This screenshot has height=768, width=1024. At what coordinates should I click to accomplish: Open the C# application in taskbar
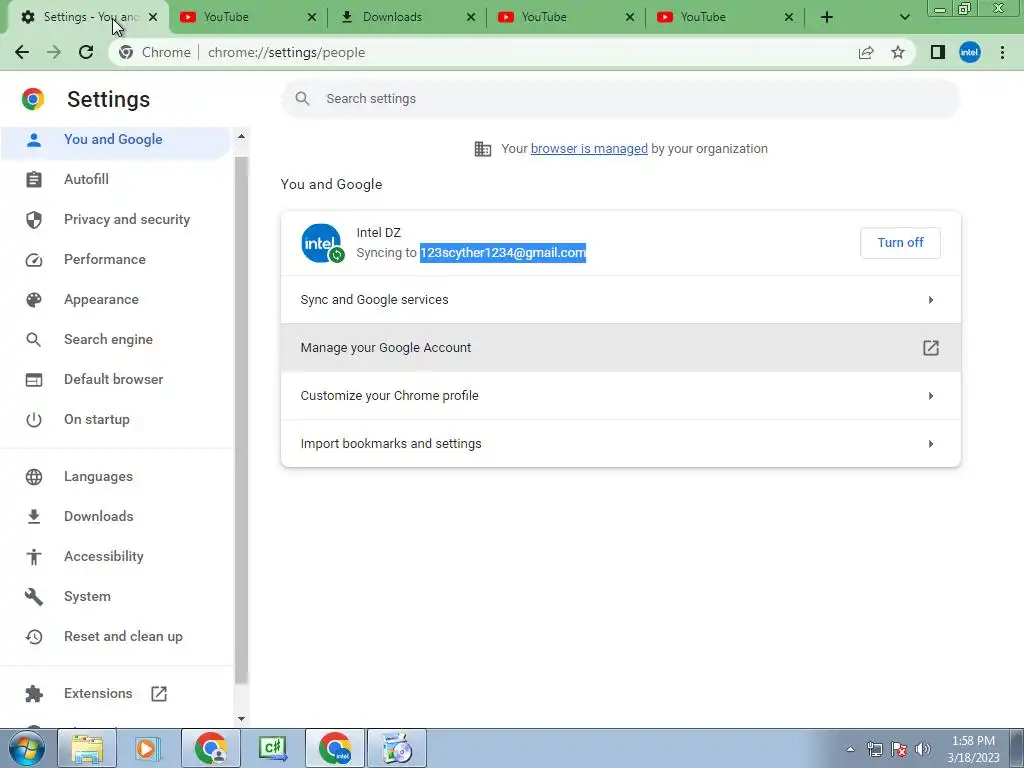272,748
